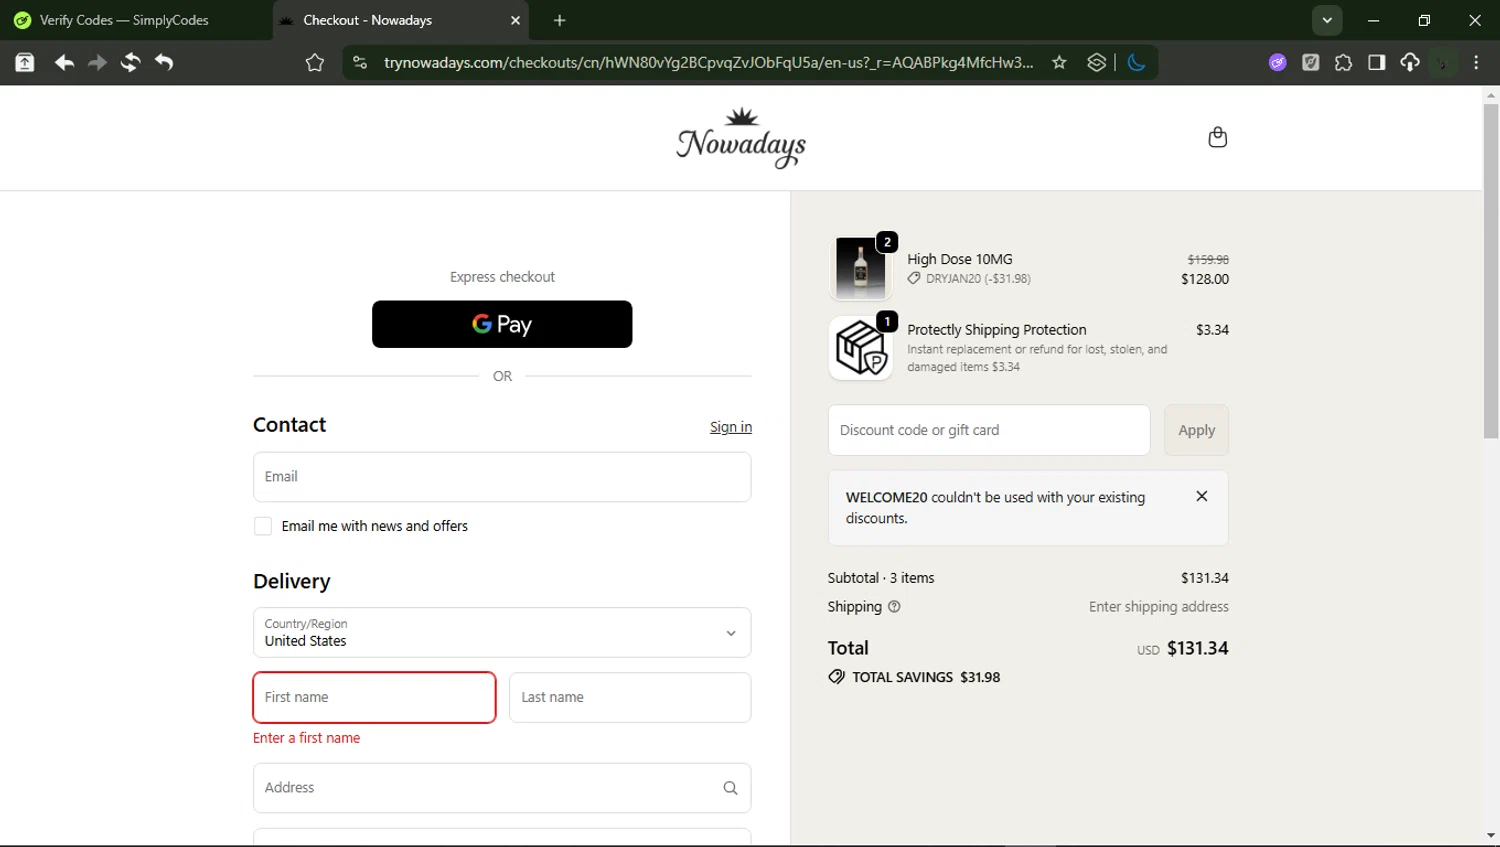1500x847 pixels.
Task: Select the Checkout - Nowadays tab
Action: click(x=400, y=20)
